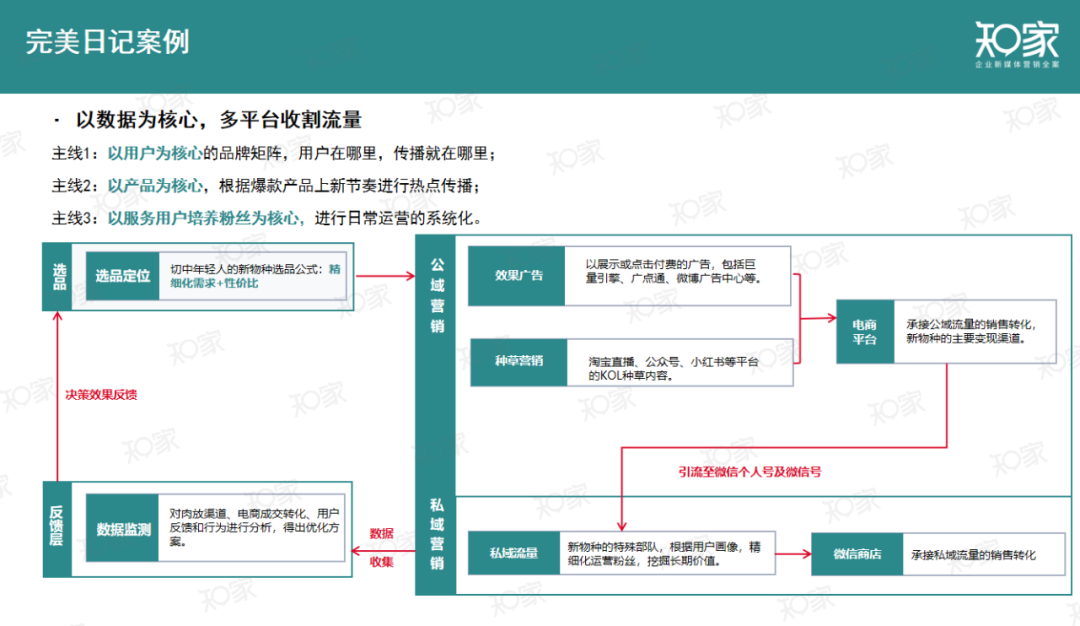Click the vertical 选品 label block
Image resolution: width=1080 pixels, height=626 pixels.
tap(57, 276)
